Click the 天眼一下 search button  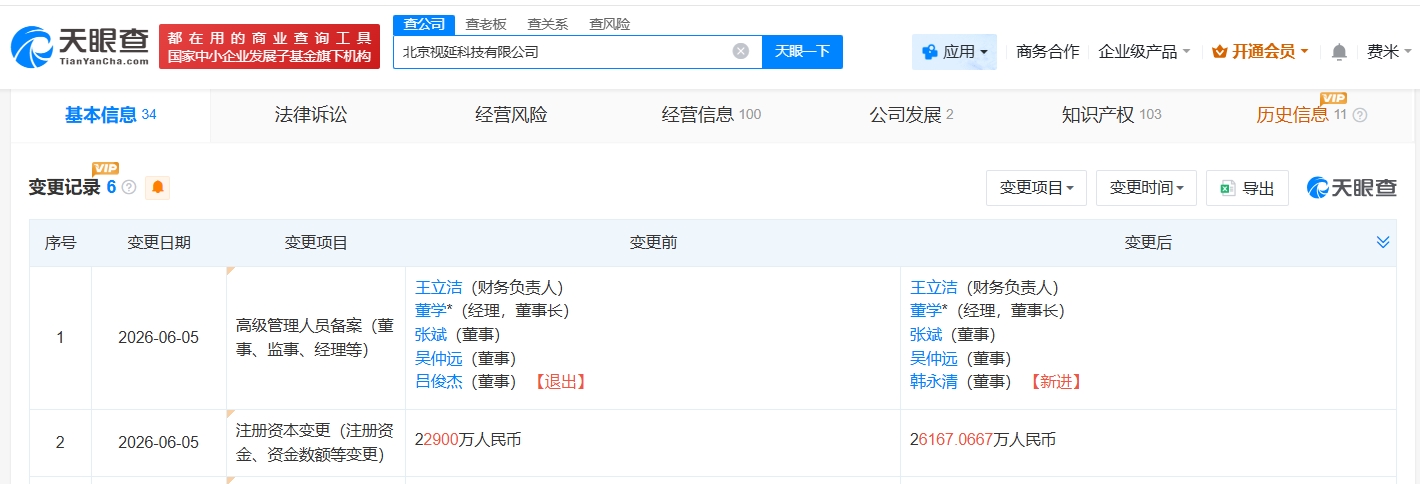pyautogui.click(x=802, y=51)
